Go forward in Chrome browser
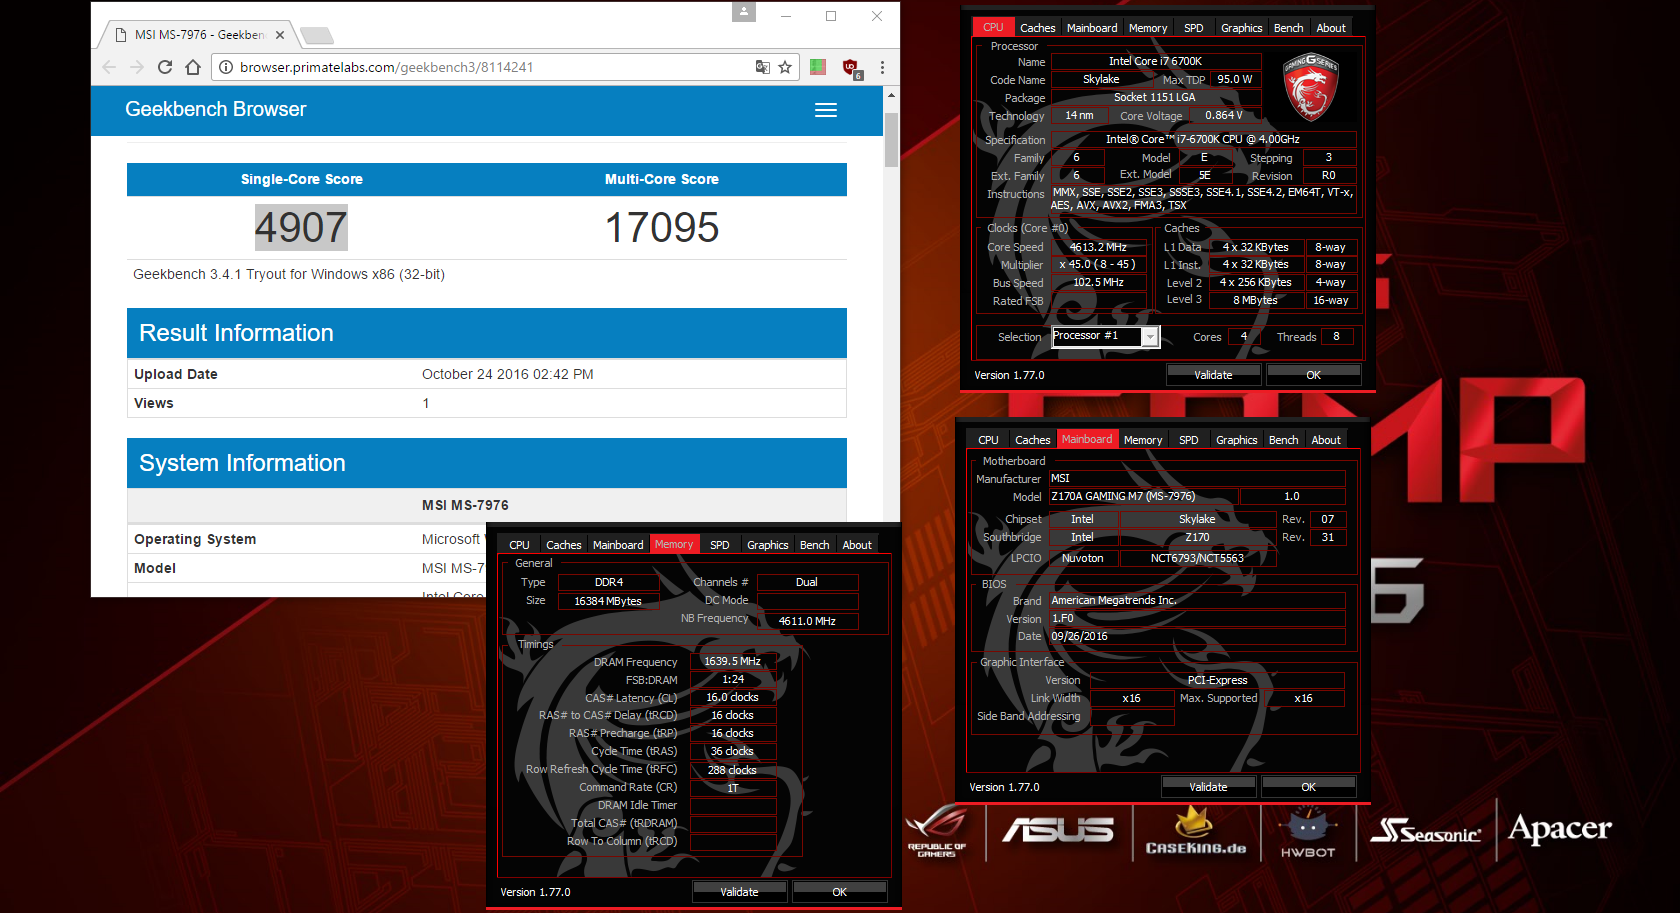This screenshot has width=1680, height=913. [x=137, y=67]
